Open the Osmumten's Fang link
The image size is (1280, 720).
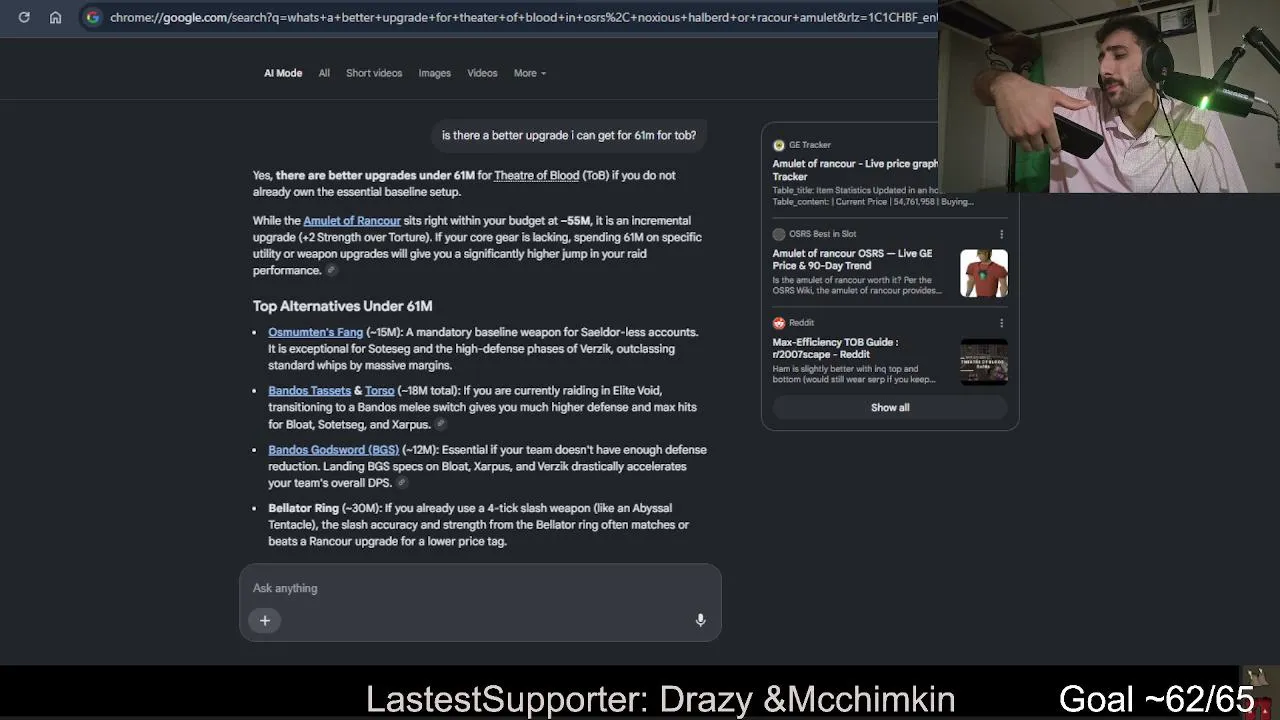(x=315, y=332)
